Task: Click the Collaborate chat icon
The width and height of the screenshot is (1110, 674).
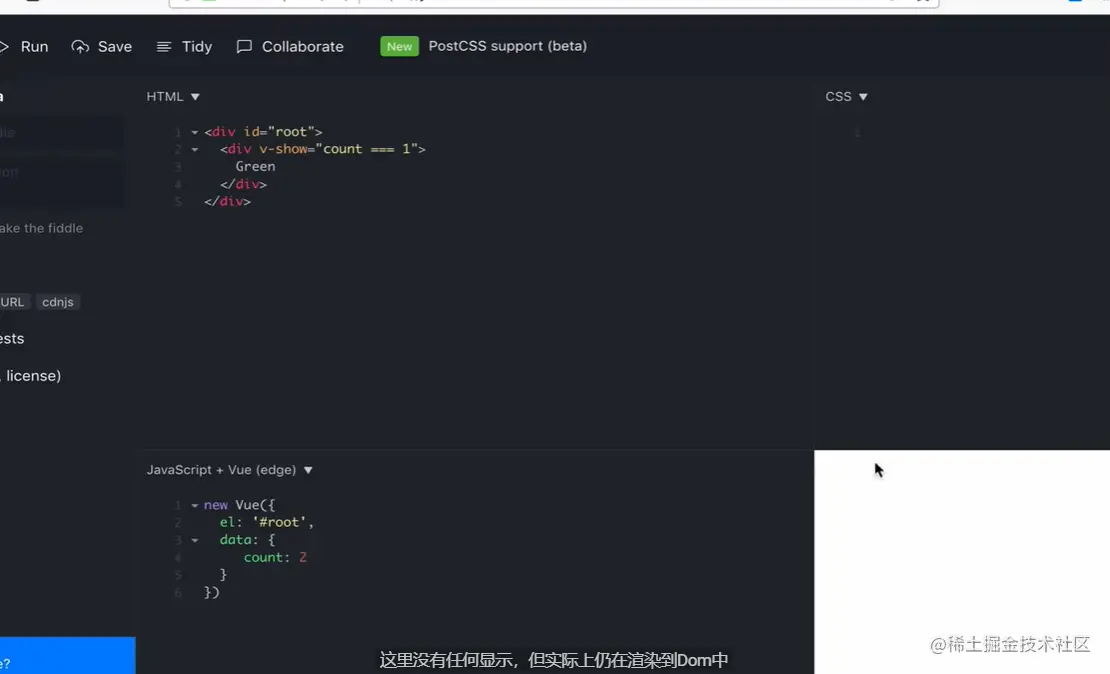Action: click(x=244, y=47)
